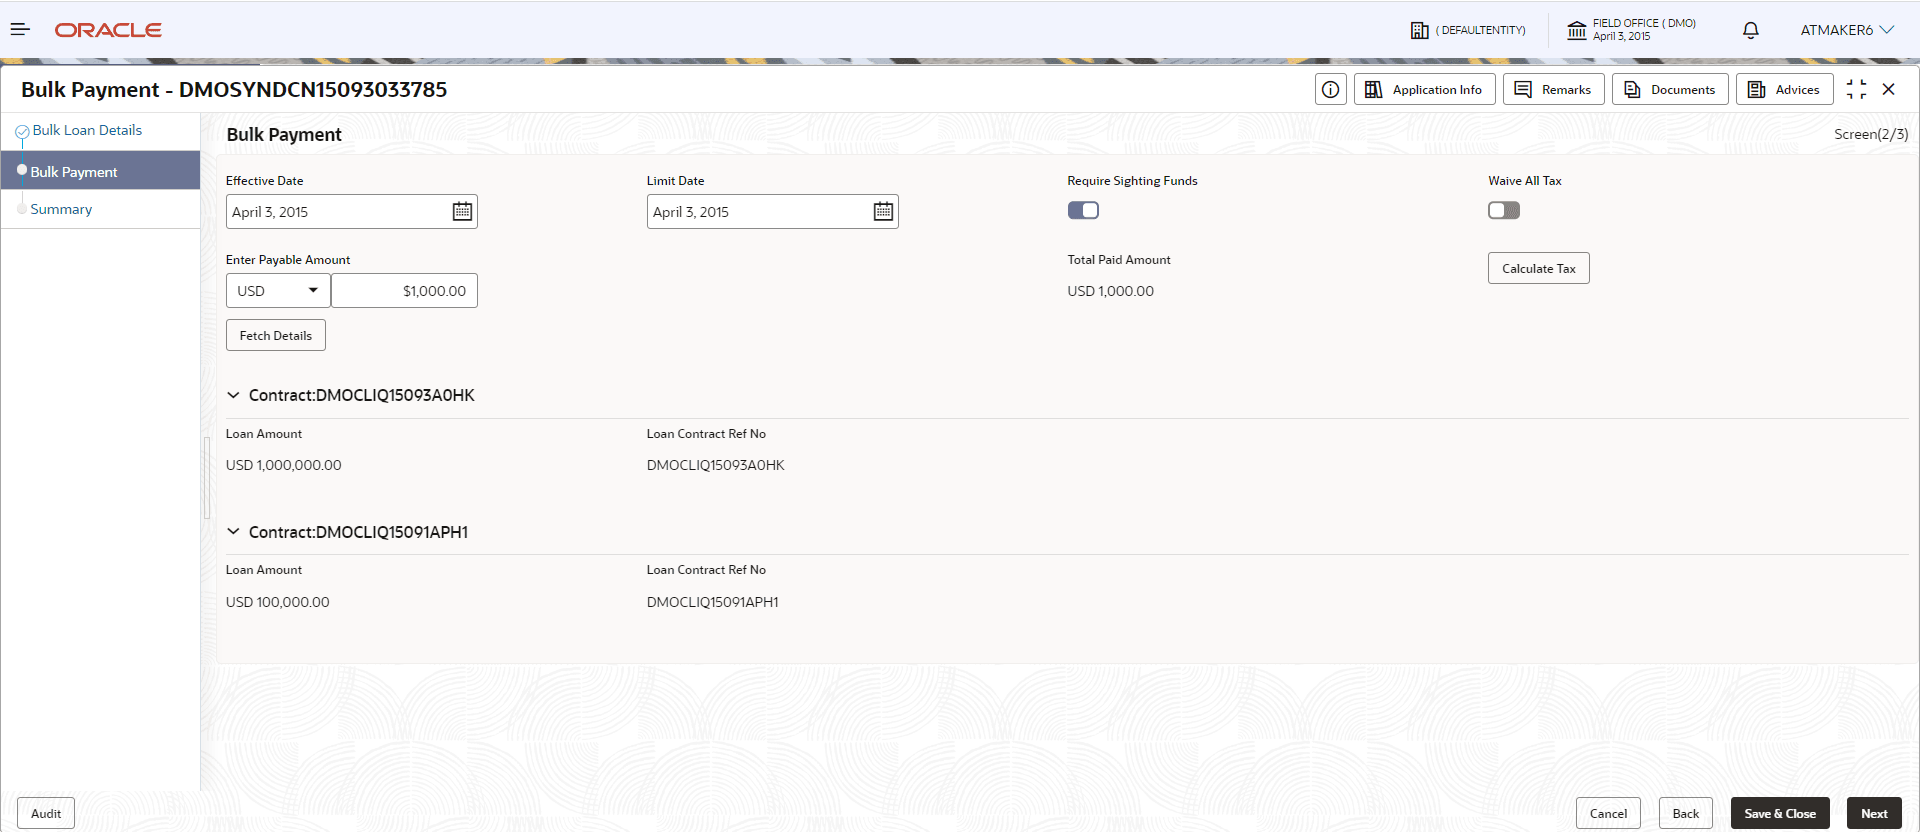Open the Limit Date calendar picker

883,211
